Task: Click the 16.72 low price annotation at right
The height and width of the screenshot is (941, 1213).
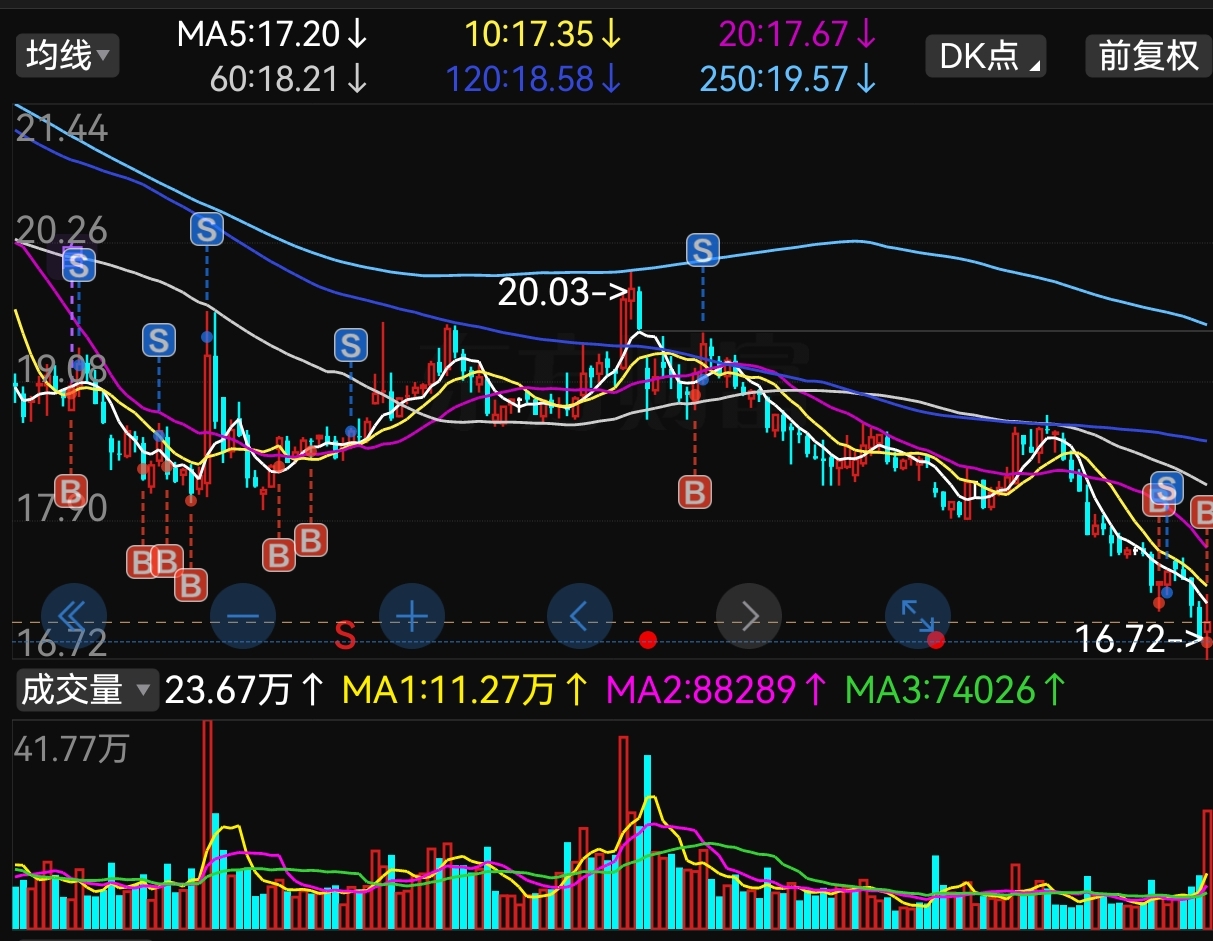Action: 1138,638
